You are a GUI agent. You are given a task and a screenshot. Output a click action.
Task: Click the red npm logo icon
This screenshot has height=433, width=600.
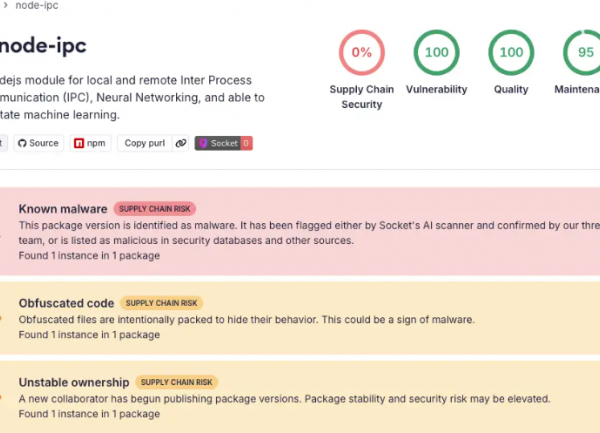coord(79,143)
